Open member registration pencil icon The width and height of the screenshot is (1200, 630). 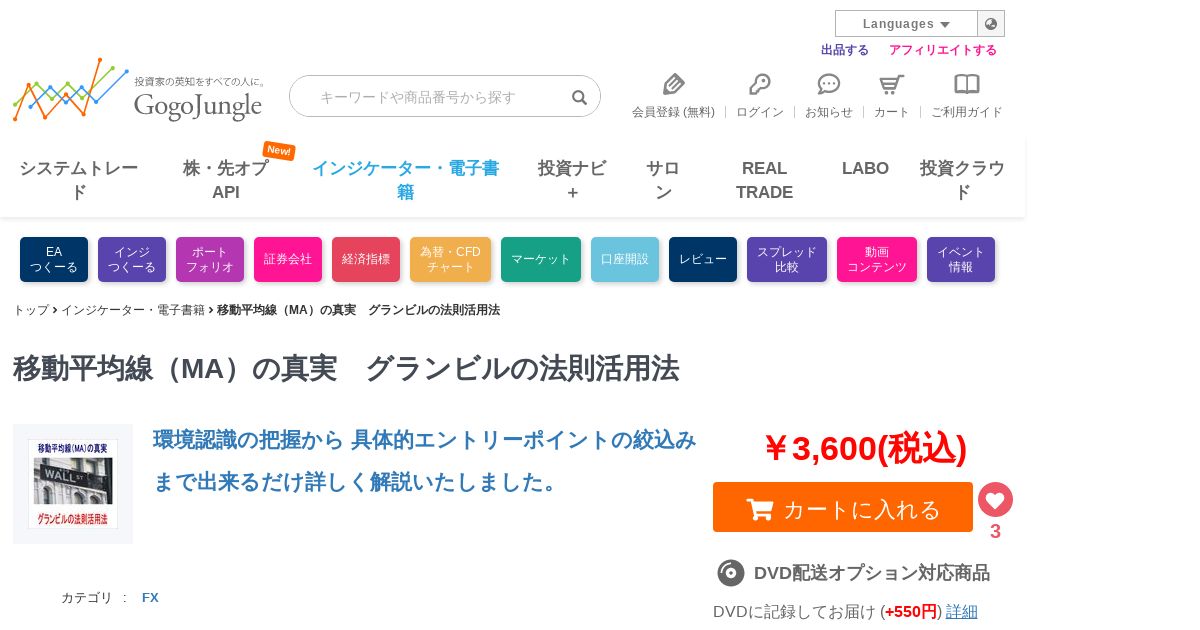tap(674, 84)
